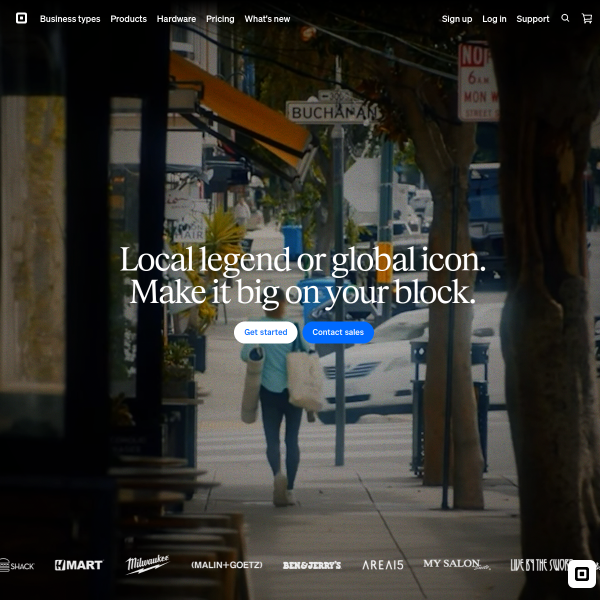
Task: Click the headline 'Local legend or global icon.'
Action: pos(303,259)
